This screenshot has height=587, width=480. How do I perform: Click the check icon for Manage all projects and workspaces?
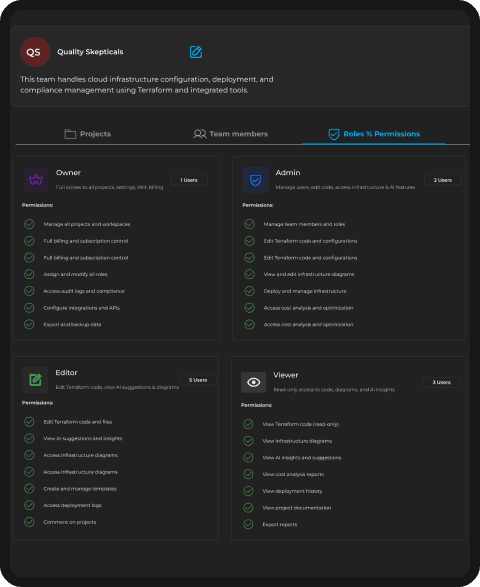point(29,224)
